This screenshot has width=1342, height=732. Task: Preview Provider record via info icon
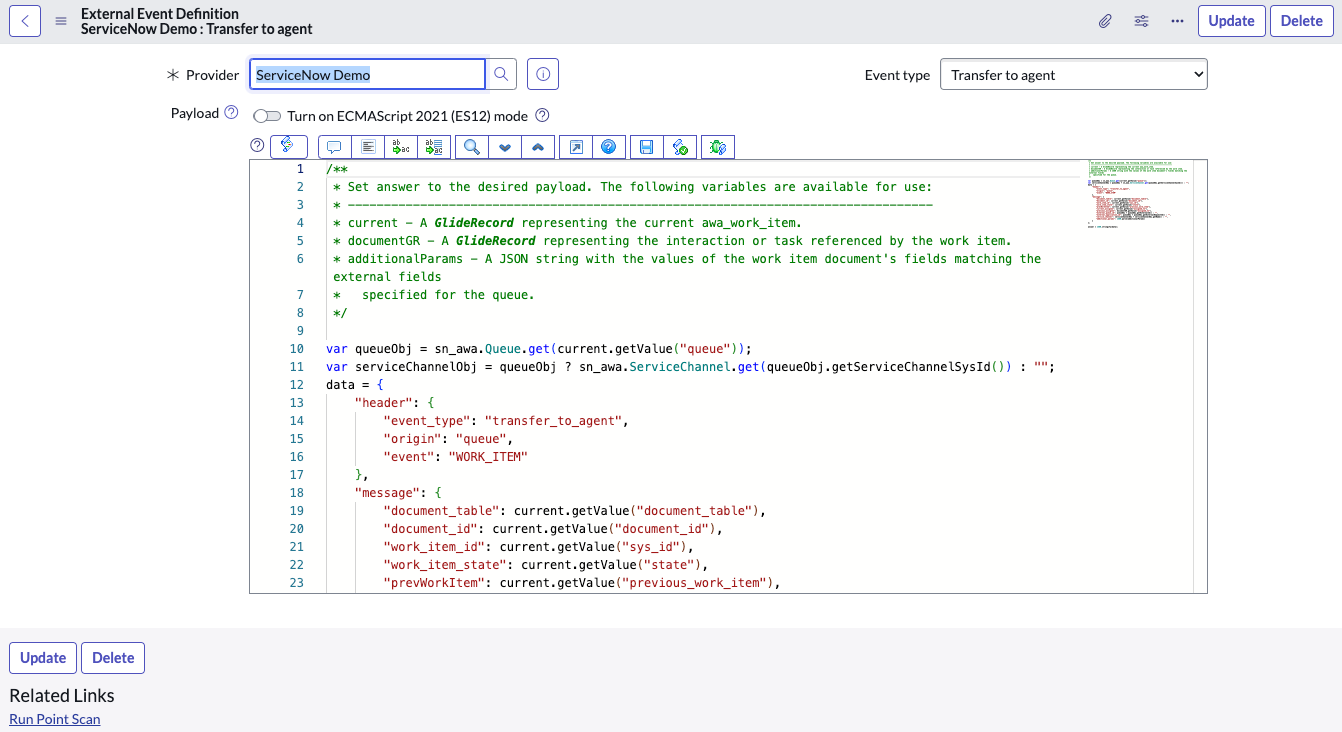[543, 74]
